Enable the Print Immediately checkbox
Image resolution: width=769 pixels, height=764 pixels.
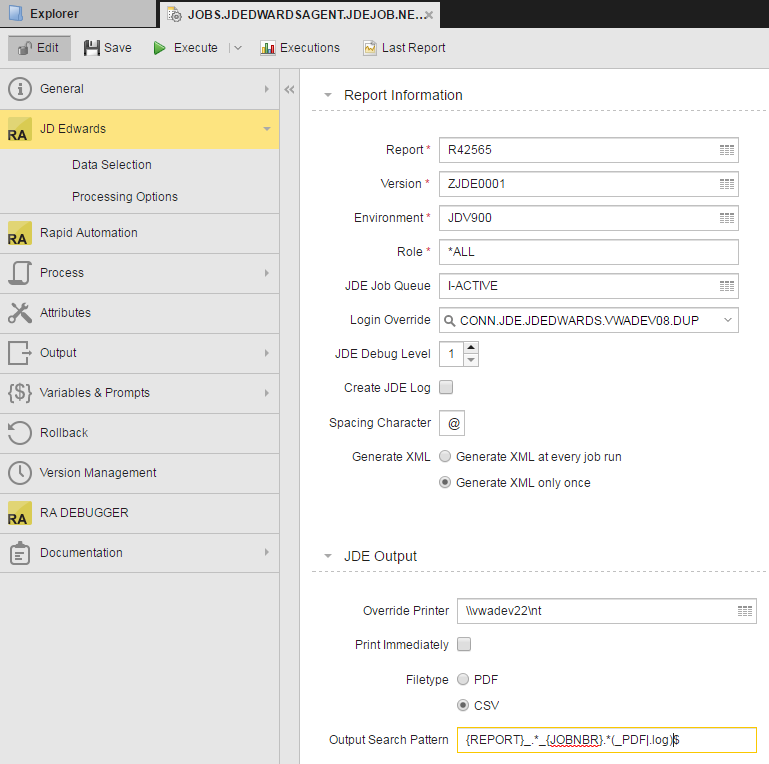coord(464,644)
